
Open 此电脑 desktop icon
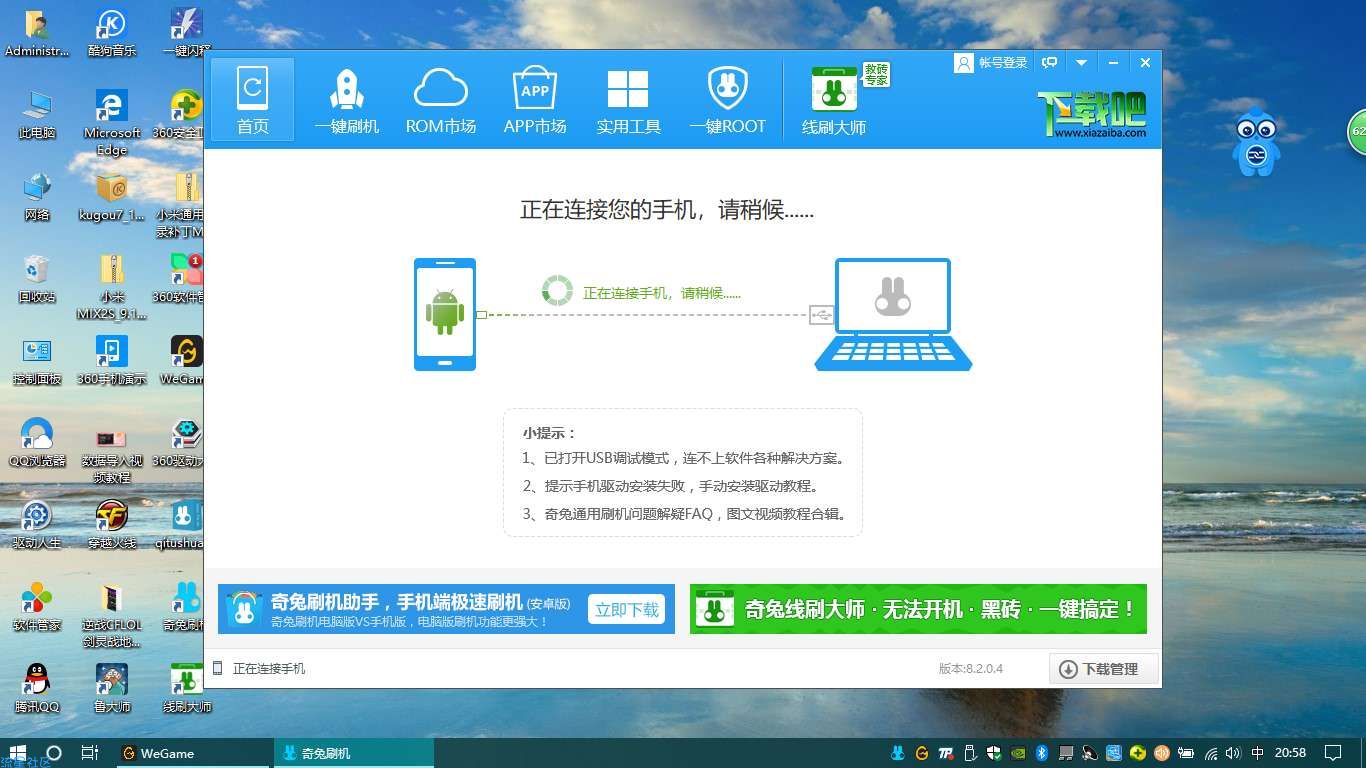click(x=37, y=114)
